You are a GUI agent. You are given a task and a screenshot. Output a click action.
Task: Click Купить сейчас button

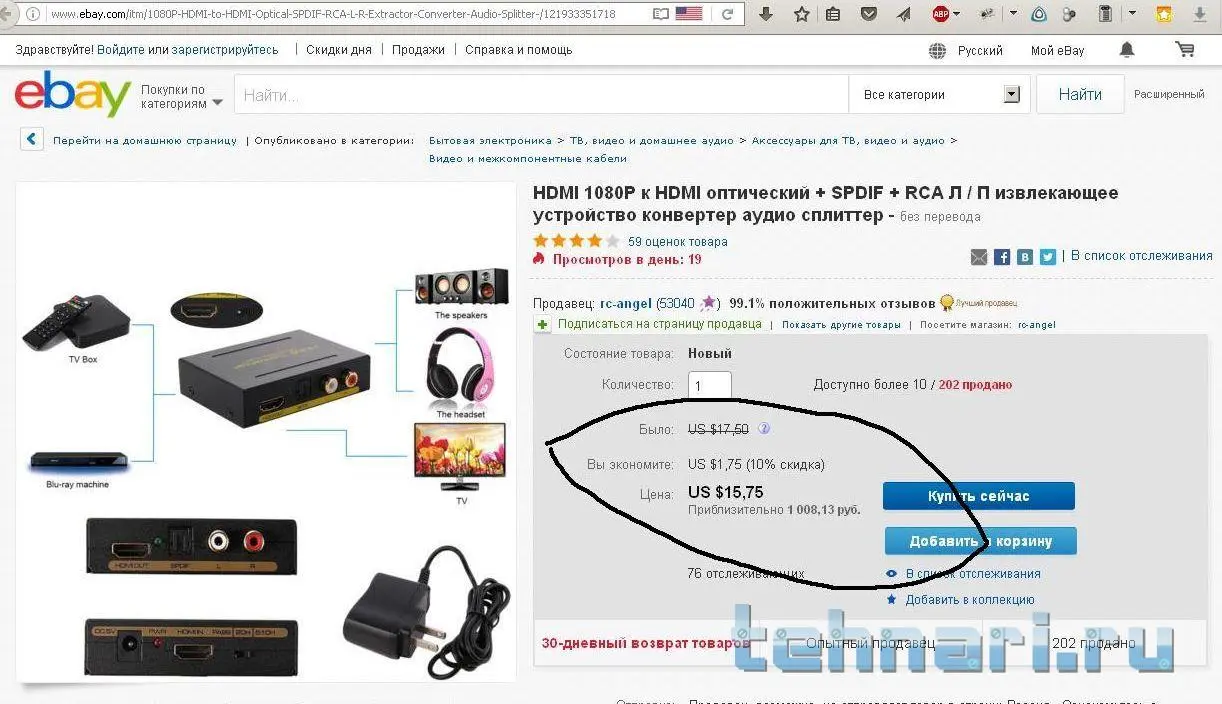[x=979, y=496]
